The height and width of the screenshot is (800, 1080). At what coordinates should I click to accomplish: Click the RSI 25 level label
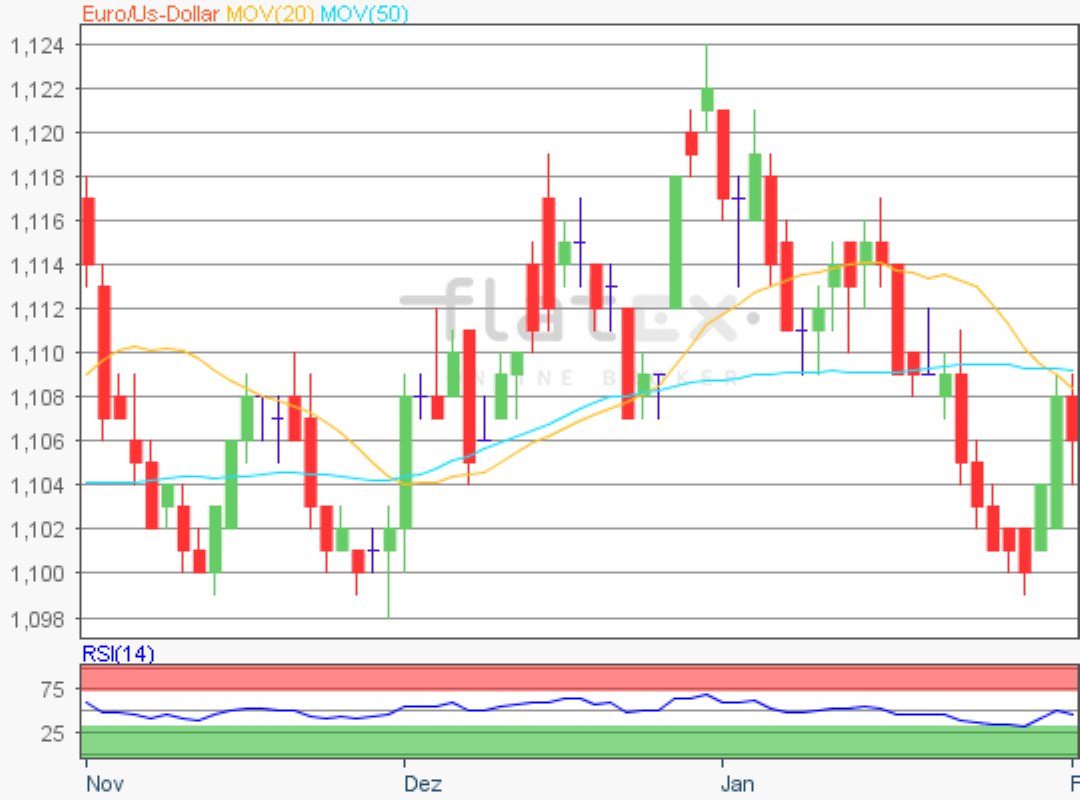(53, 733)
